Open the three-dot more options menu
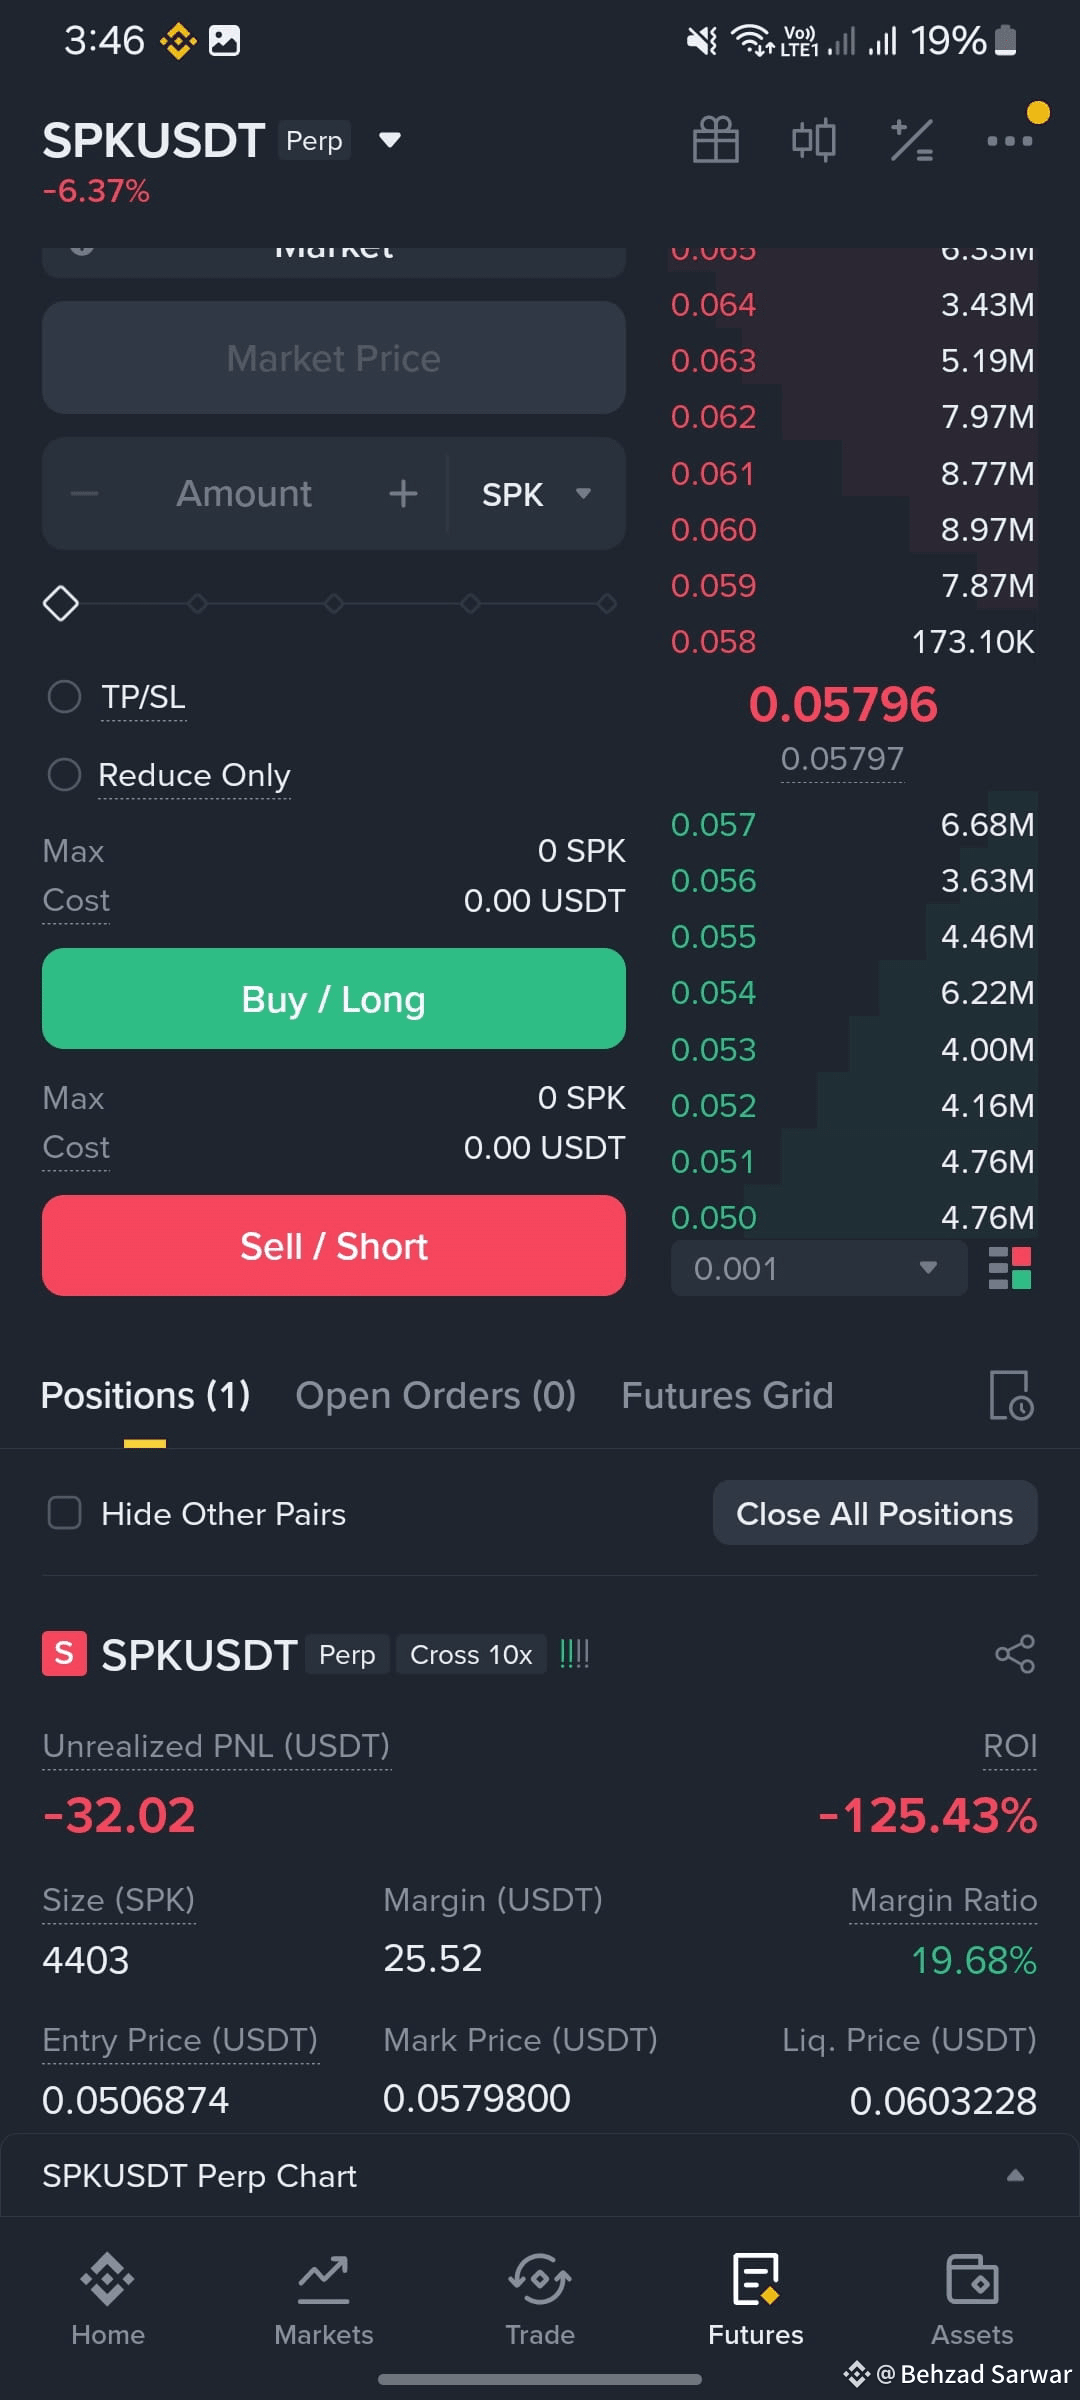Screen dimensions: 1080x2400 point(1010,141)
